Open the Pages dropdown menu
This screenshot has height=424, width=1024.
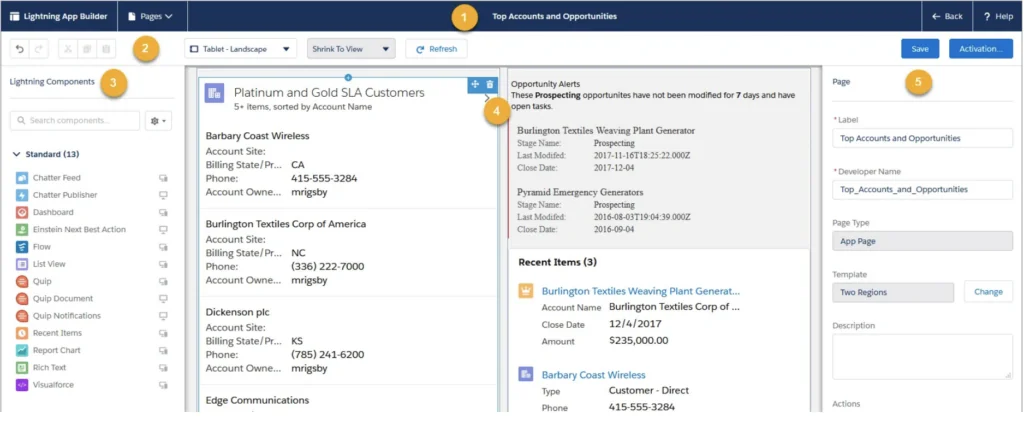(x=152, y=16)
